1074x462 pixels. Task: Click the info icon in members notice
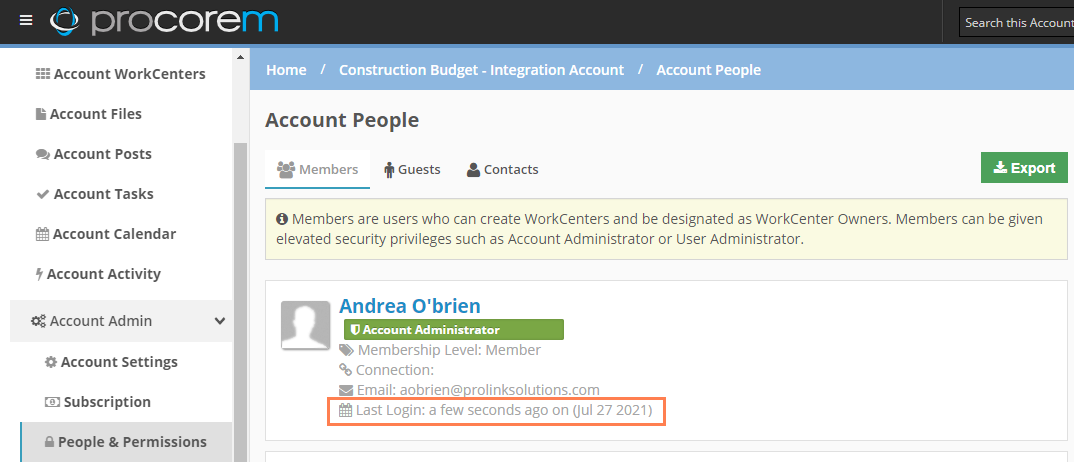coord(282,220)
